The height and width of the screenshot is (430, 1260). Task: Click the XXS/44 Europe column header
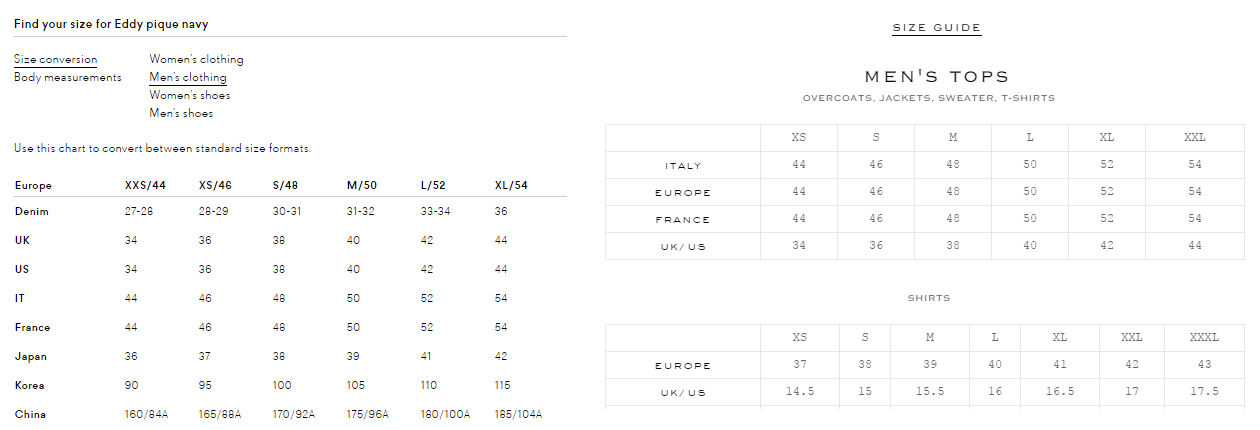[145, 185]
